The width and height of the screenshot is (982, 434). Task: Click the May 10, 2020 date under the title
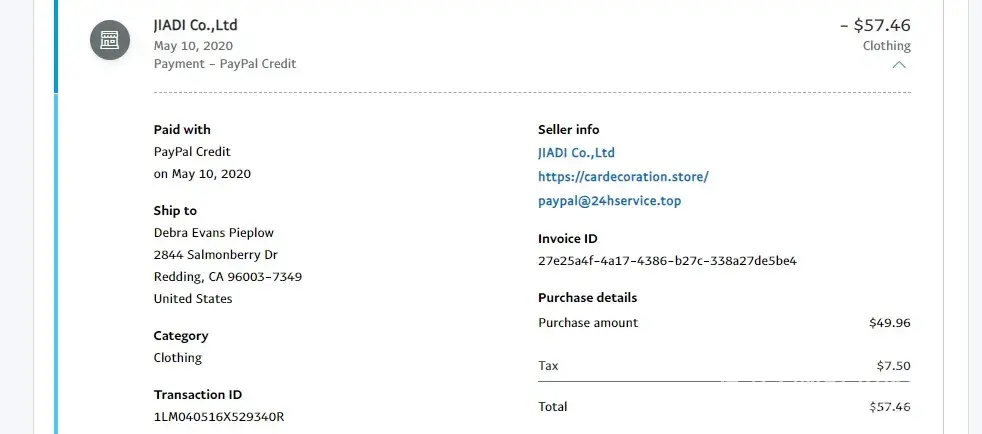click(195, 46)
